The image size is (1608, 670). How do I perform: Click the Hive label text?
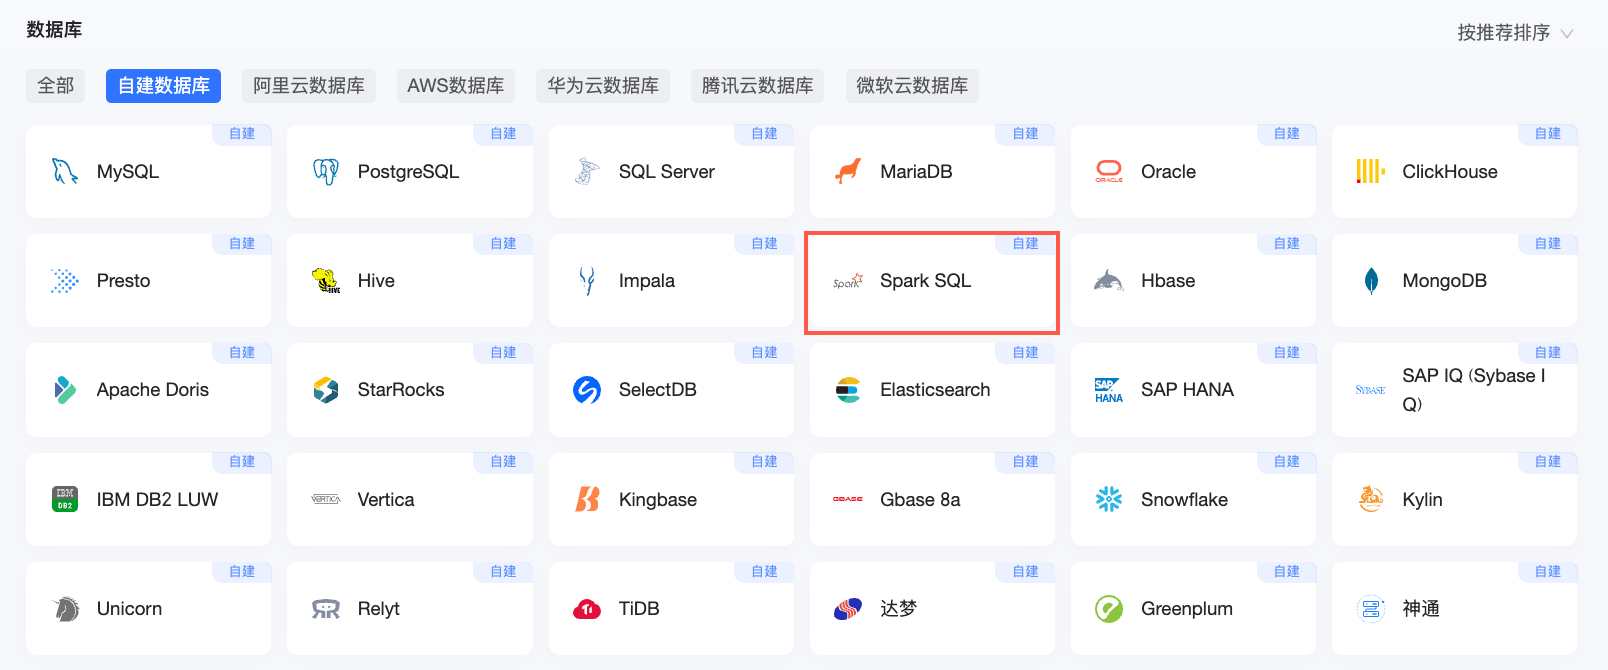click(x=376, y=281)
